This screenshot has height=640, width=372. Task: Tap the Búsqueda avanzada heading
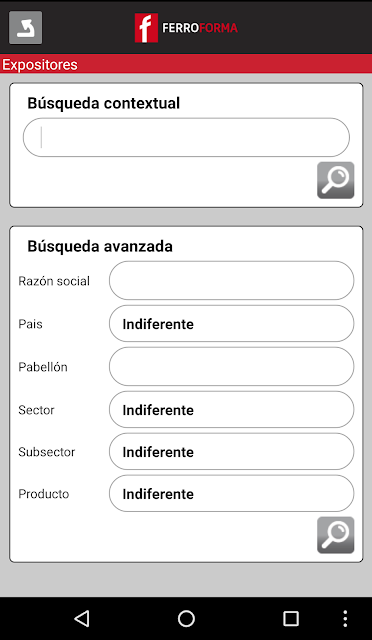pyautogui.click(x=100, y=247)
